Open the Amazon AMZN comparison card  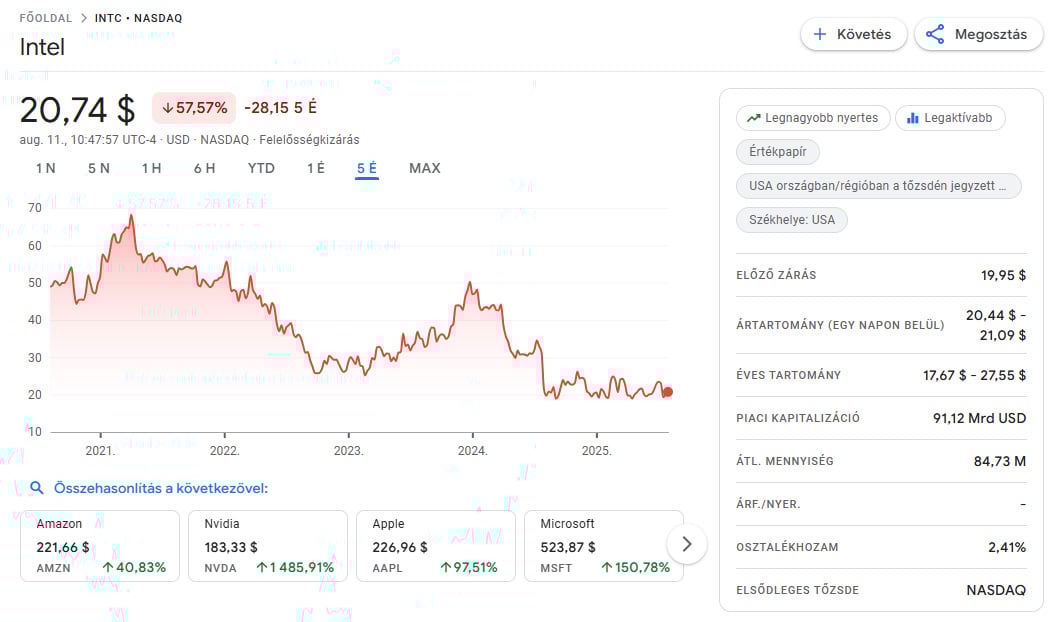click(x=100, y=546)
